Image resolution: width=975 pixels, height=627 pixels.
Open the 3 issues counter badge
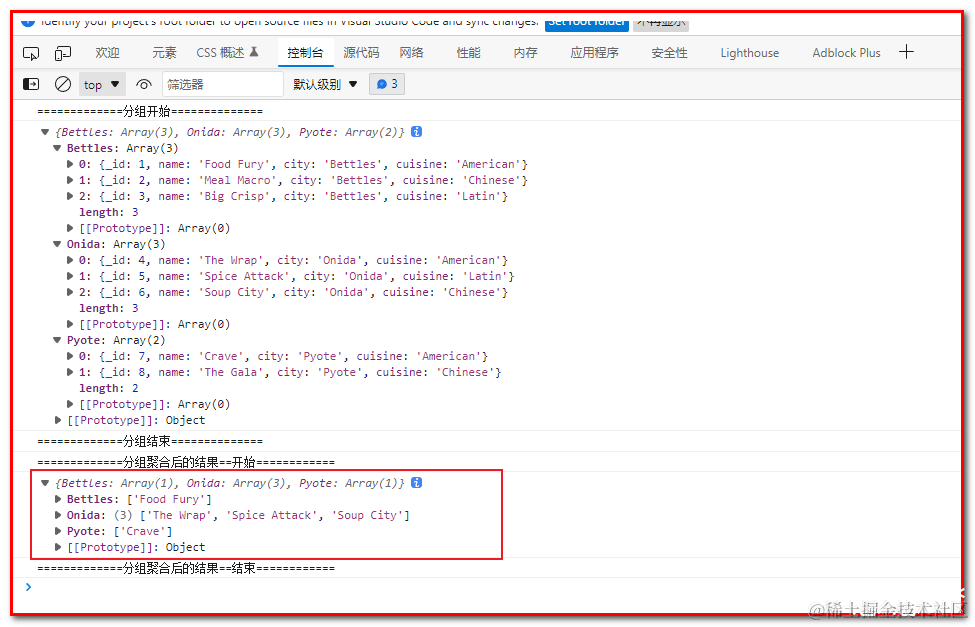[387, 84]
